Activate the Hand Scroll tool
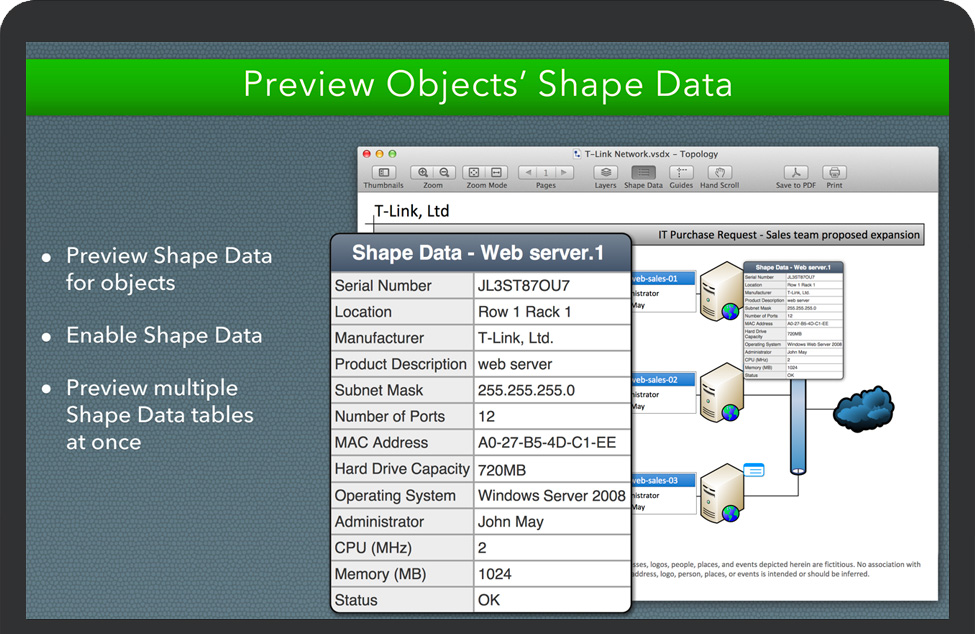 click(719, 173)
